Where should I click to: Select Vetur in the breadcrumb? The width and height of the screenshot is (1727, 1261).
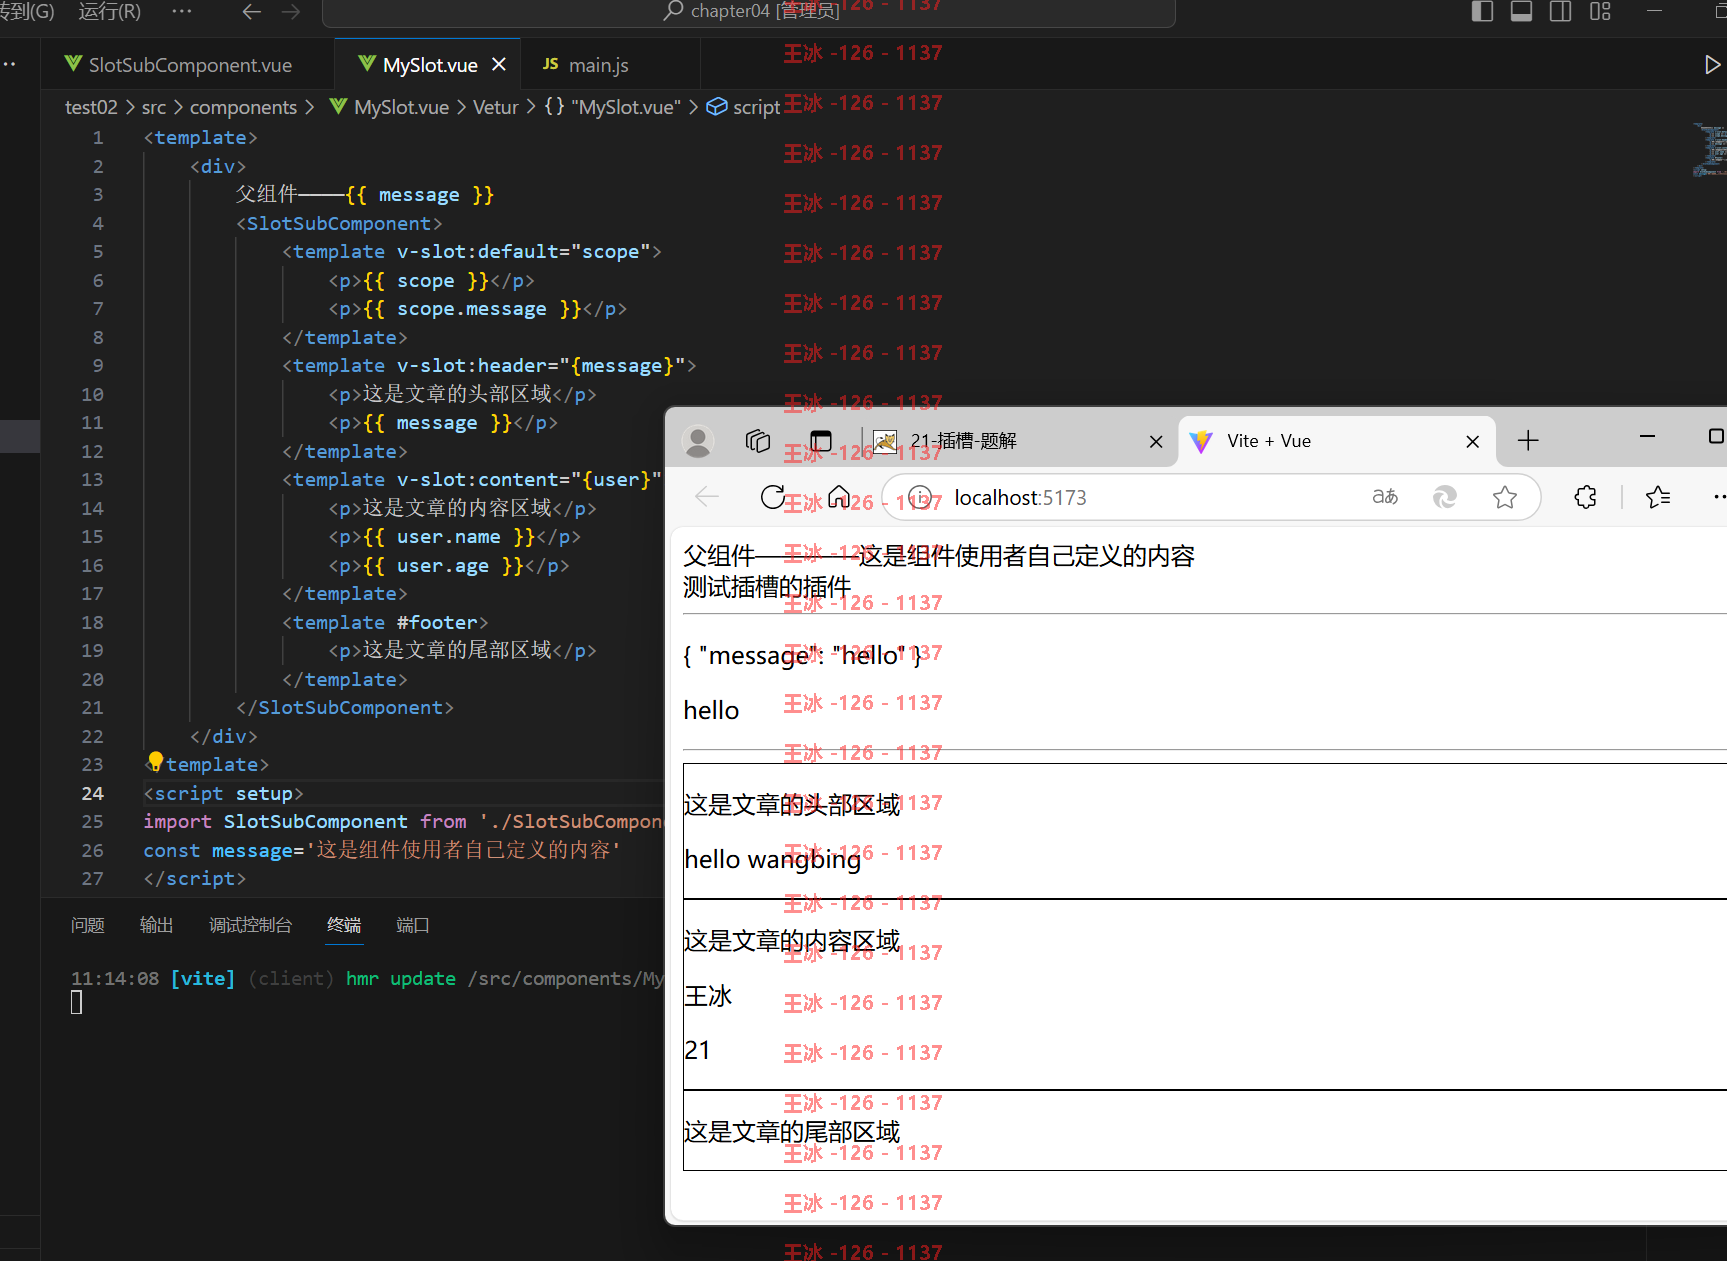[495, 107]
